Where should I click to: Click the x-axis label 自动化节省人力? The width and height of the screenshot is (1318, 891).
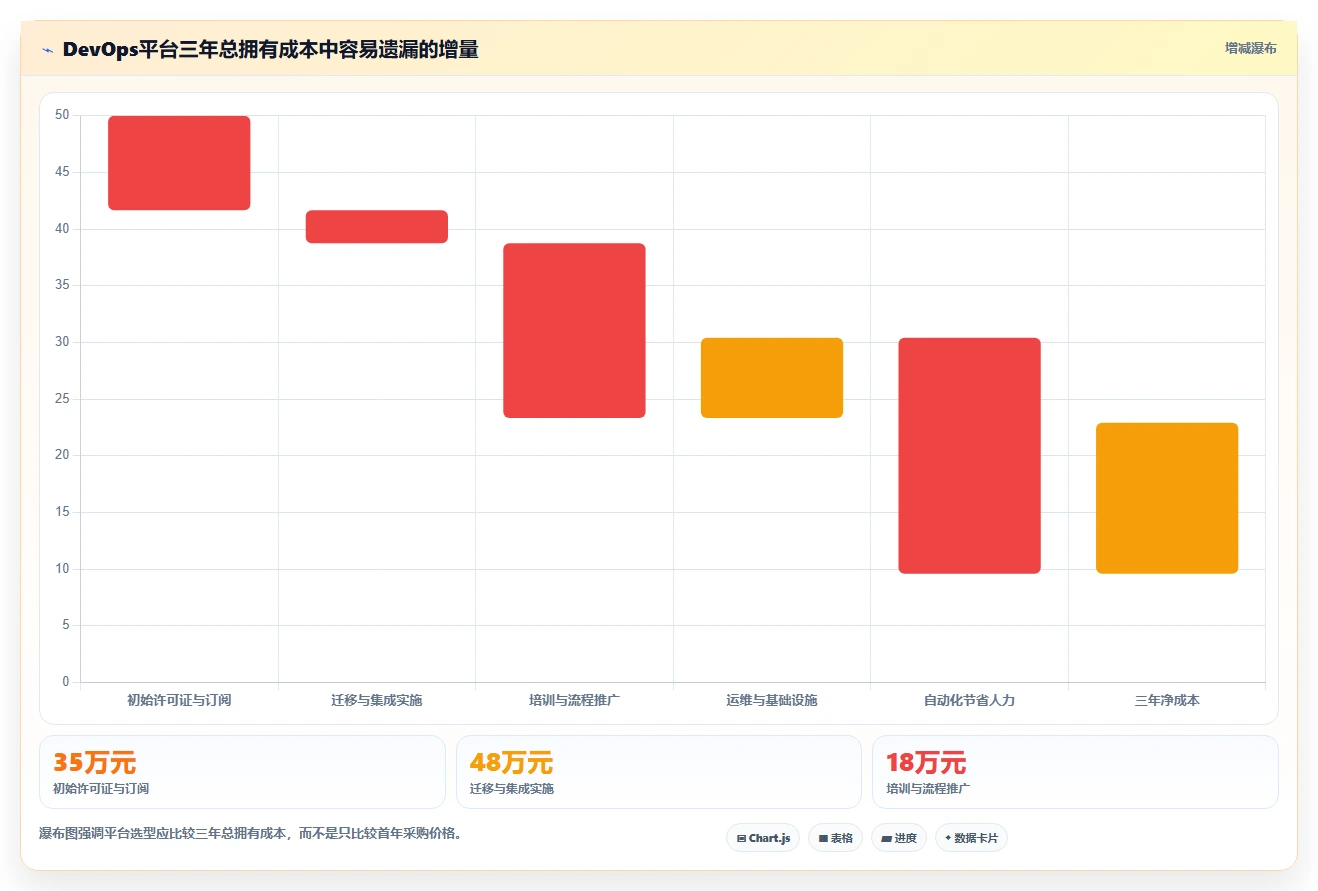969,700
